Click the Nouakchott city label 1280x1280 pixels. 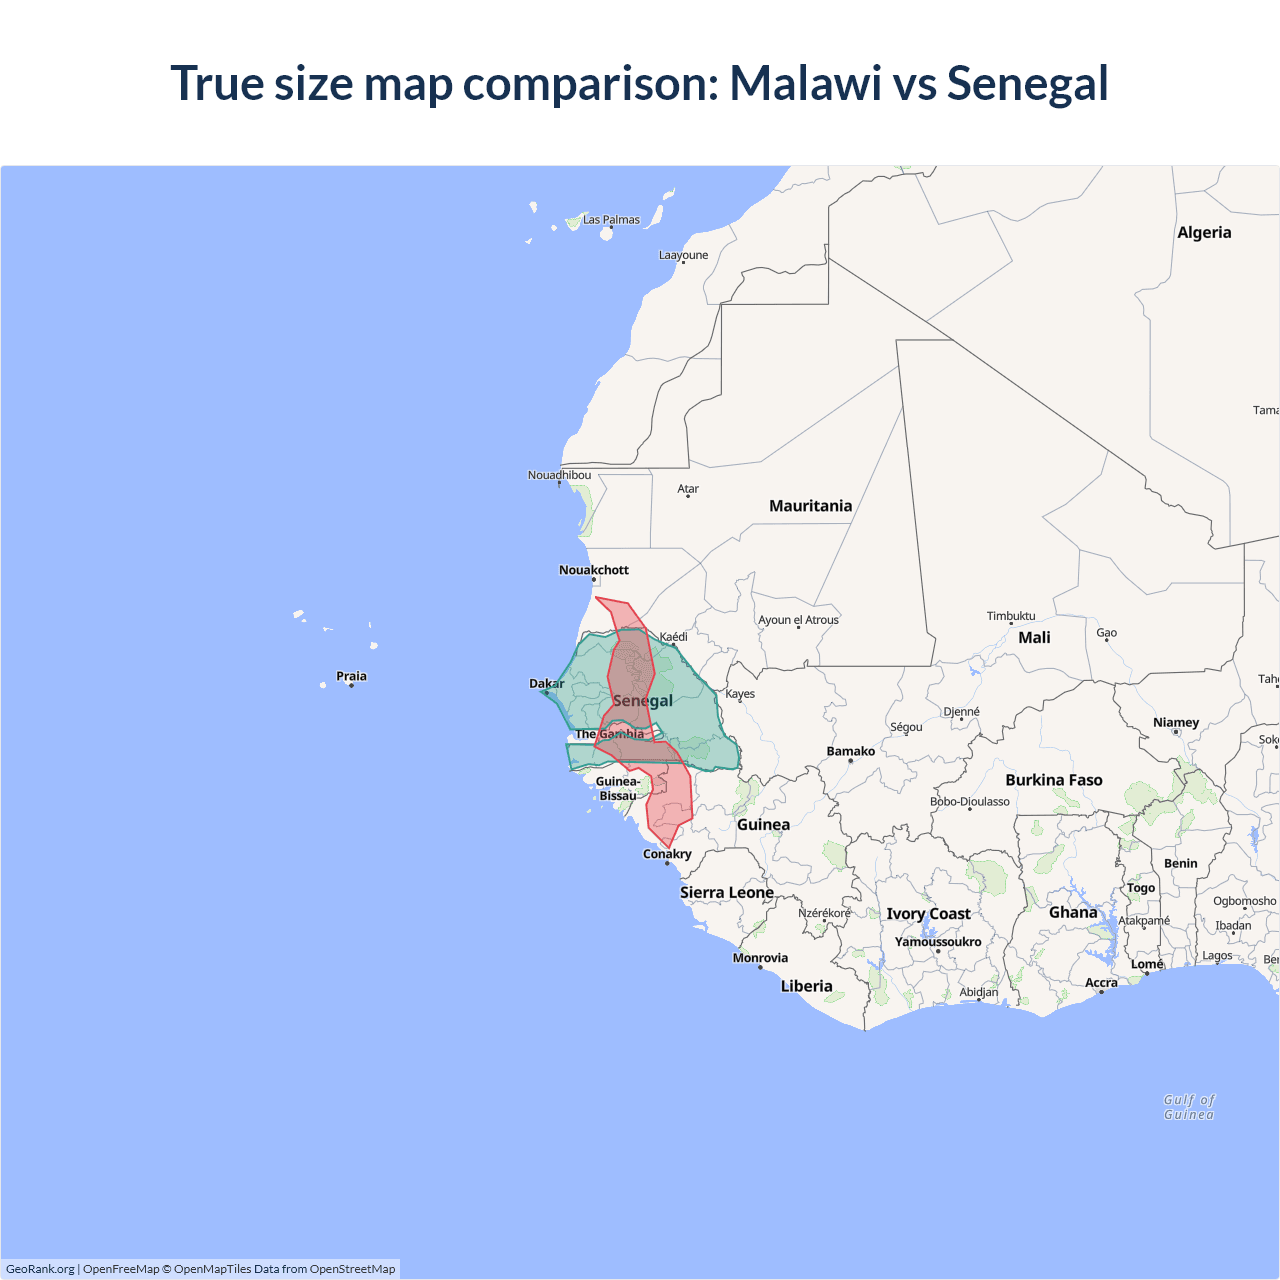pos(594,570)
